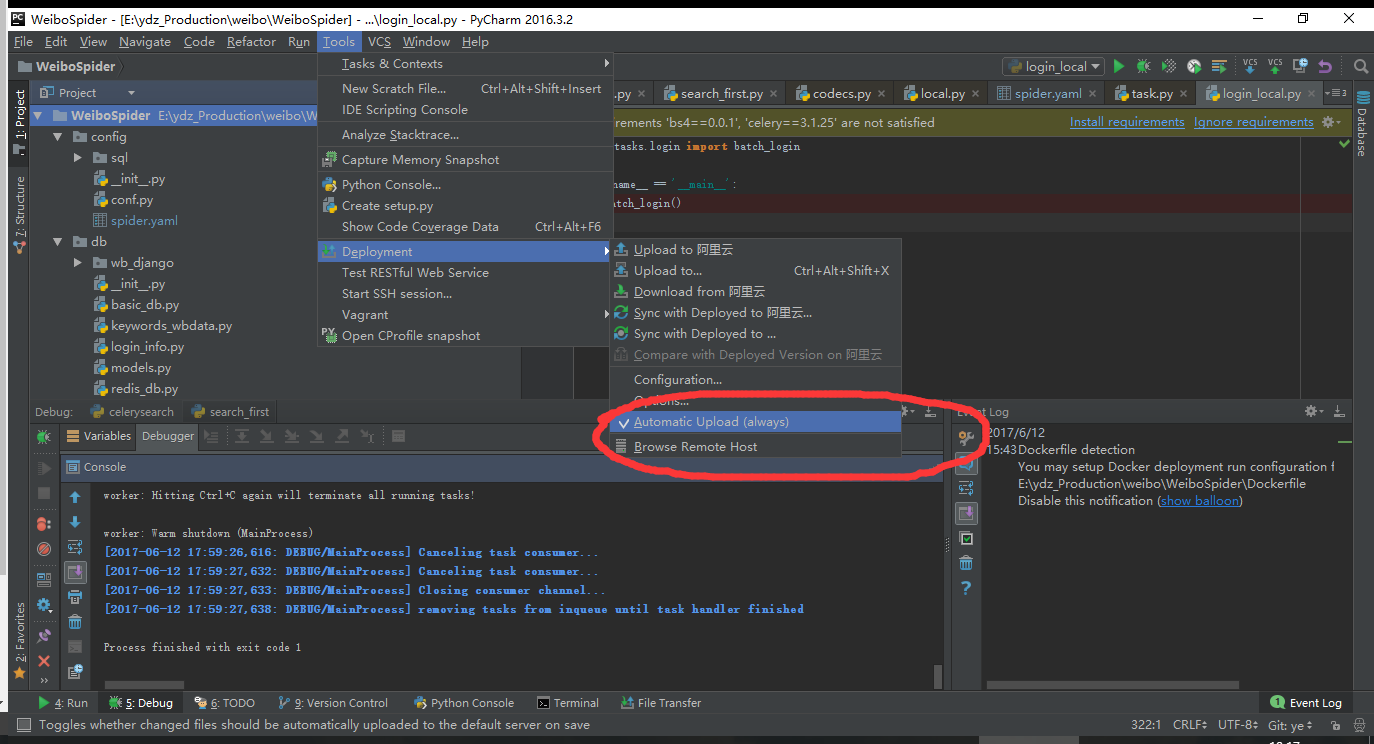Open Database tool window on right edge
The image size is (1374, 744).
click(x=1361, y=124)
